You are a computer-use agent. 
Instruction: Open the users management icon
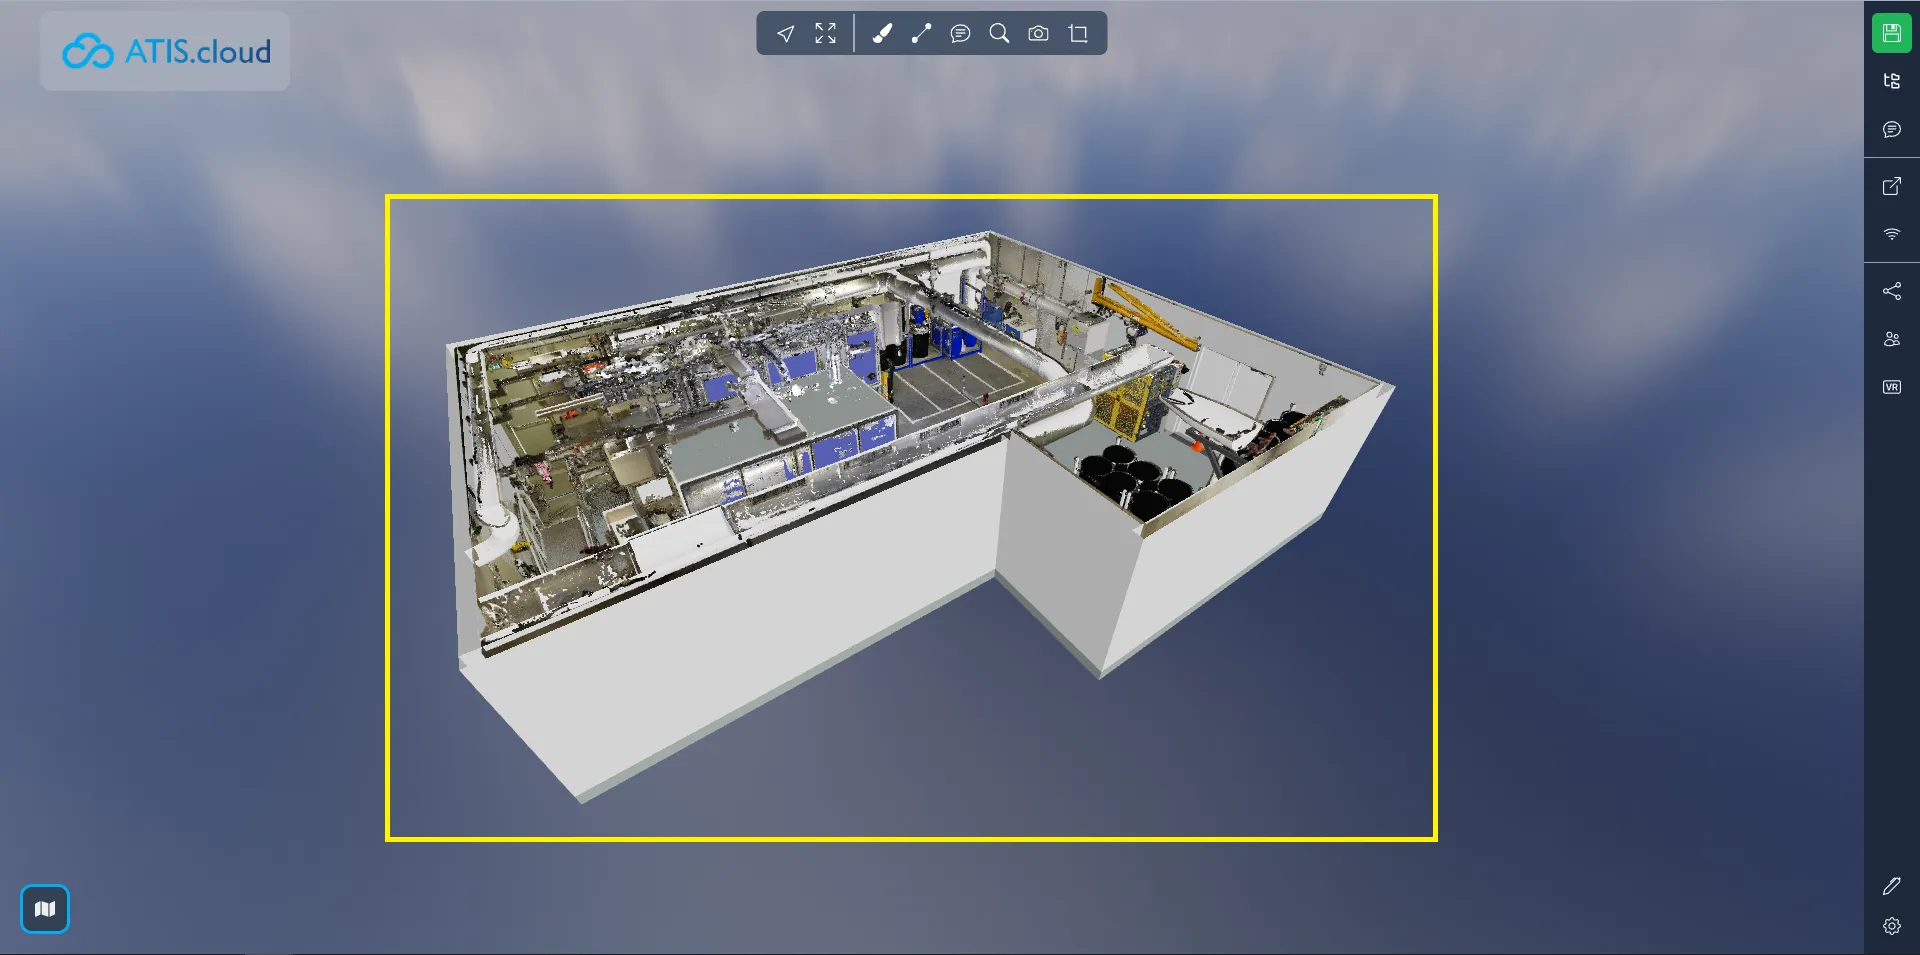(x=1891, y=339)
